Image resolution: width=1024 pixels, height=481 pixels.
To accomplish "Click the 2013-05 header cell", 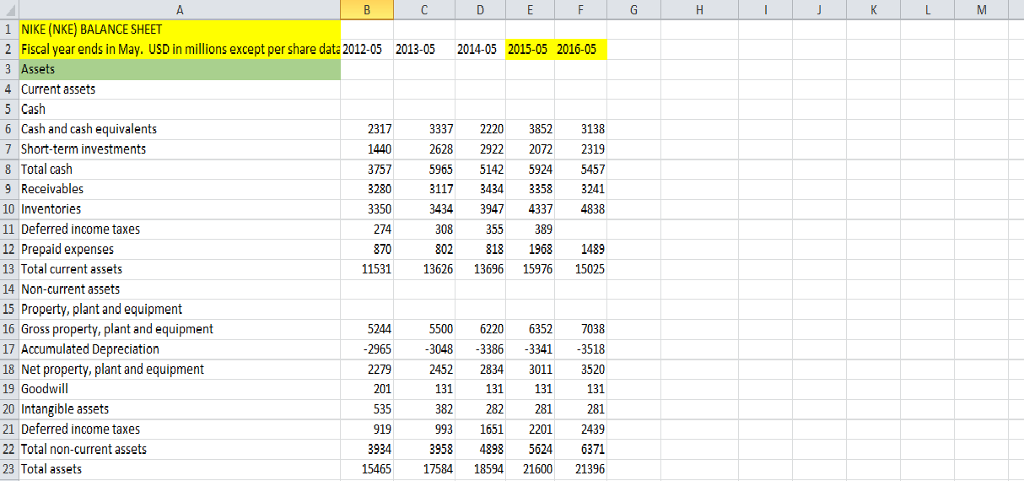I will click(424, 50).
